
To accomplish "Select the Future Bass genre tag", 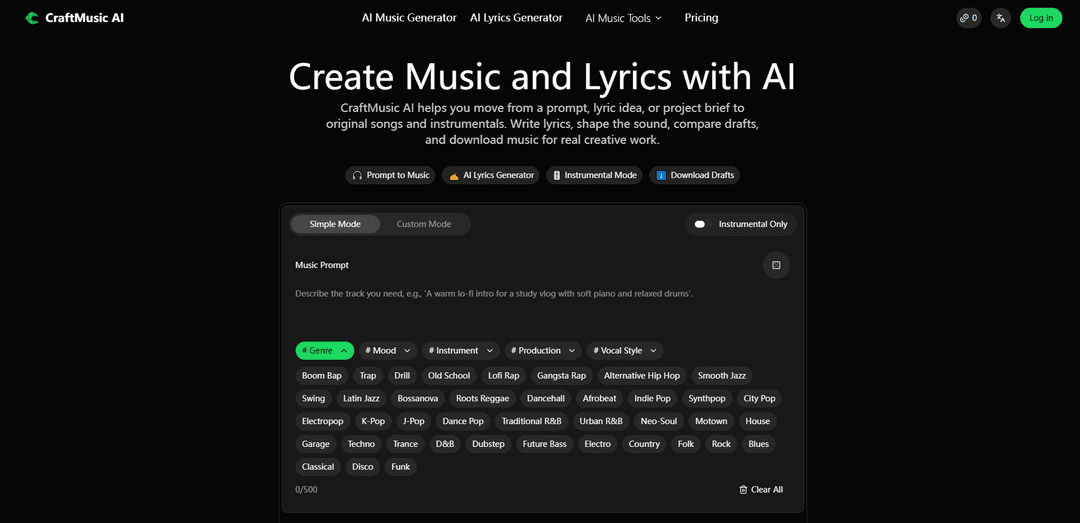I will point(545,444).
